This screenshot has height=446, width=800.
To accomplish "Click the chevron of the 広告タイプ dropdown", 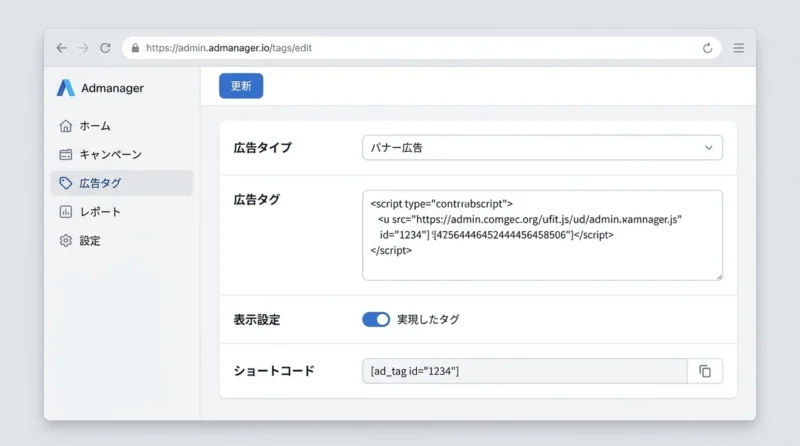I will point(708,148).
